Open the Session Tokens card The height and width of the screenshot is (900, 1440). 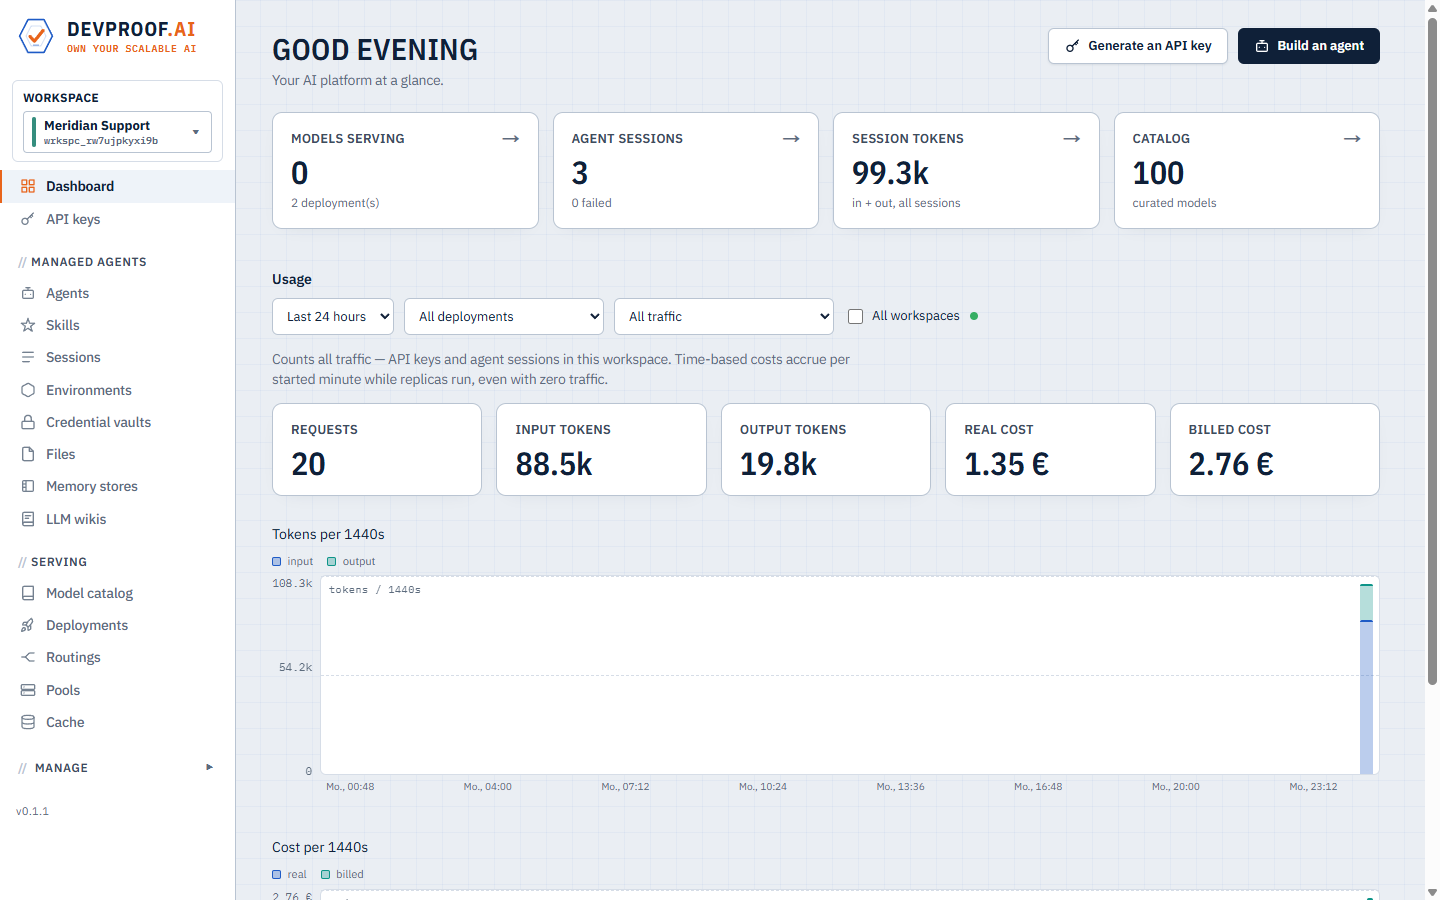point(966,170)
